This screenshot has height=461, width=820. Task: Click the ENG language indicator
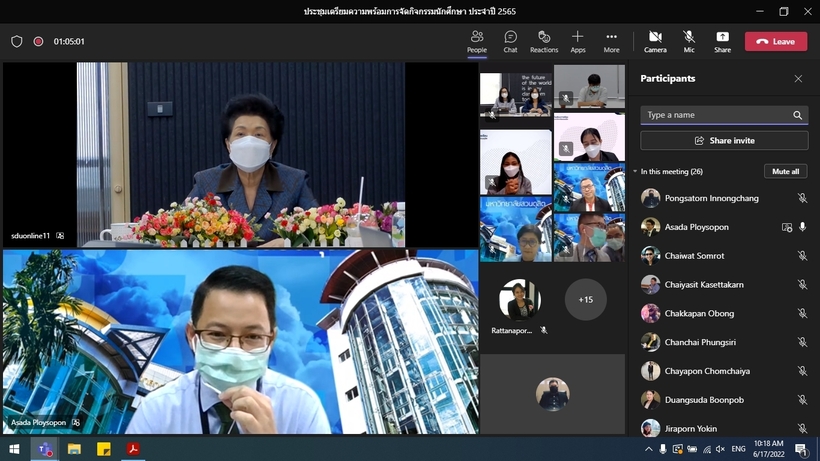pyautogui.click(x=738, y=449)
